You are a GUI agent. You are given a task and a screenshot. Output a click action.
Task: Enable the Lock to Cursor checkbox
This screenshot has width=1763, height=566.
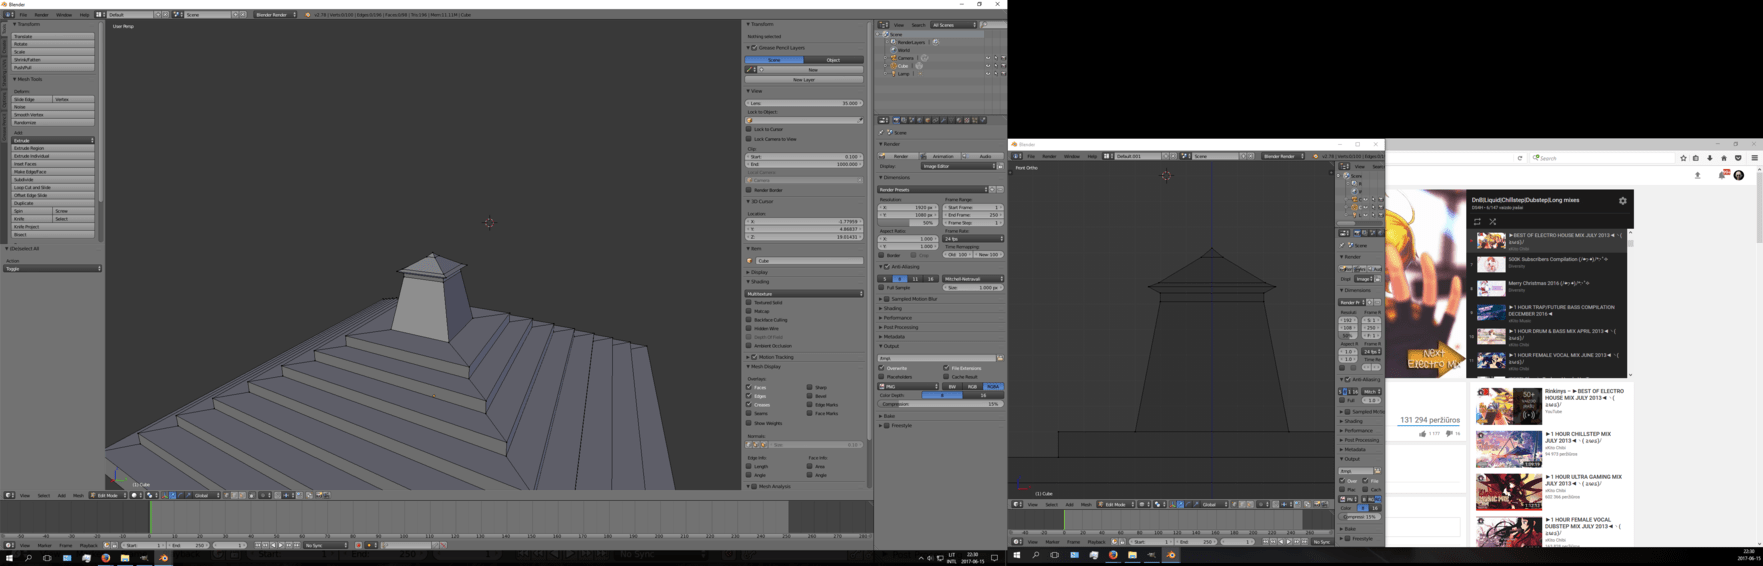(x=749, y=129)
